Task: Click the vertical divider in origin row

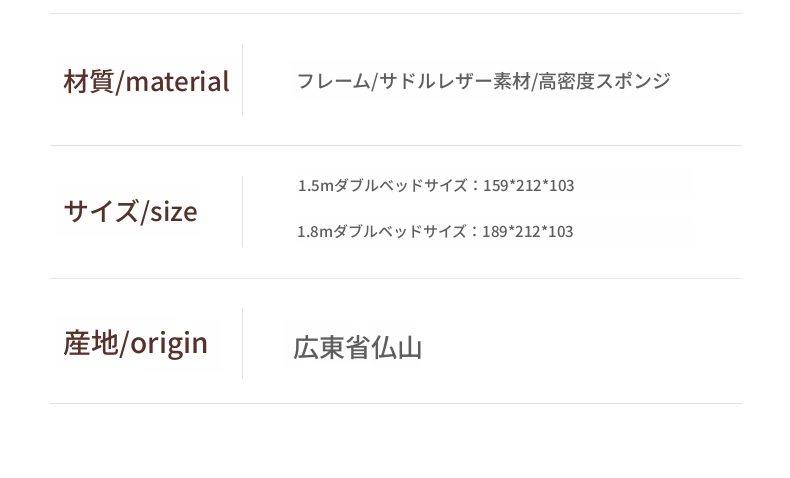Action: pyautogui.click(x=242, y=344)
